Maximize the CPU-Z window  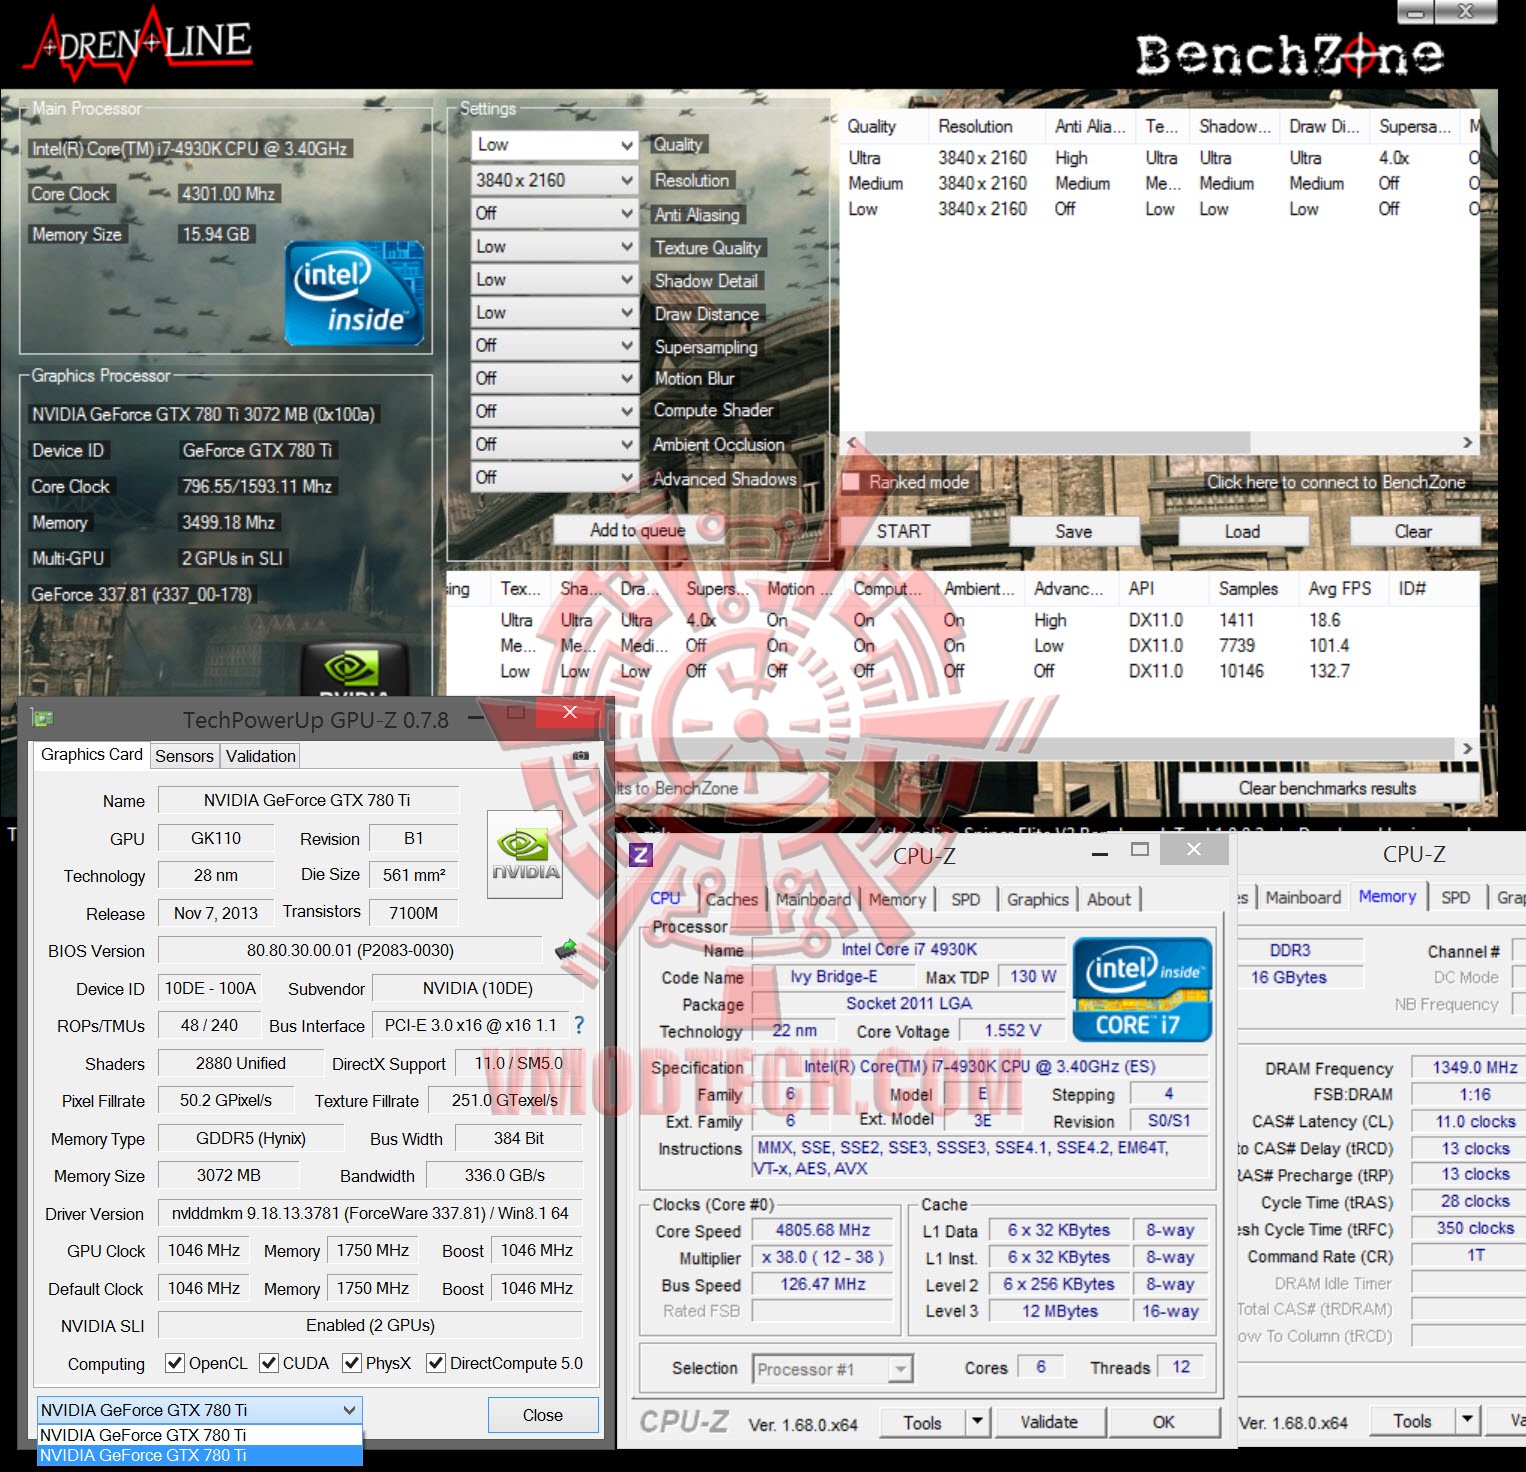point(1140,849)
